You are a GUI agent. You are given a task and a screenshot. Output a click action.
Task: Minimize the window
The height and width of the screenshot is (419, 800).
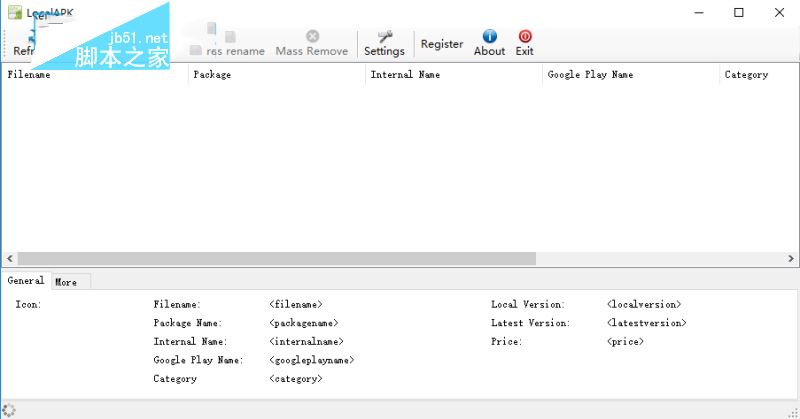pyautogui.click(x=699, y=13)
